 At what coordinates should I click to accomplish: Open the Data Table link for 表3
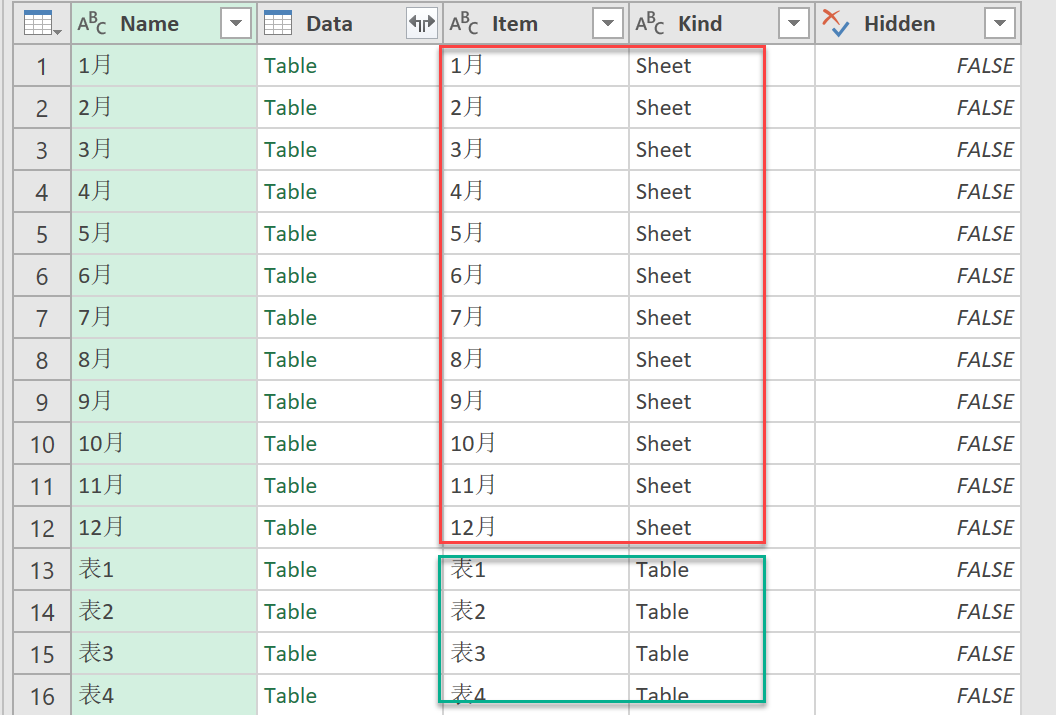[290, 654]
